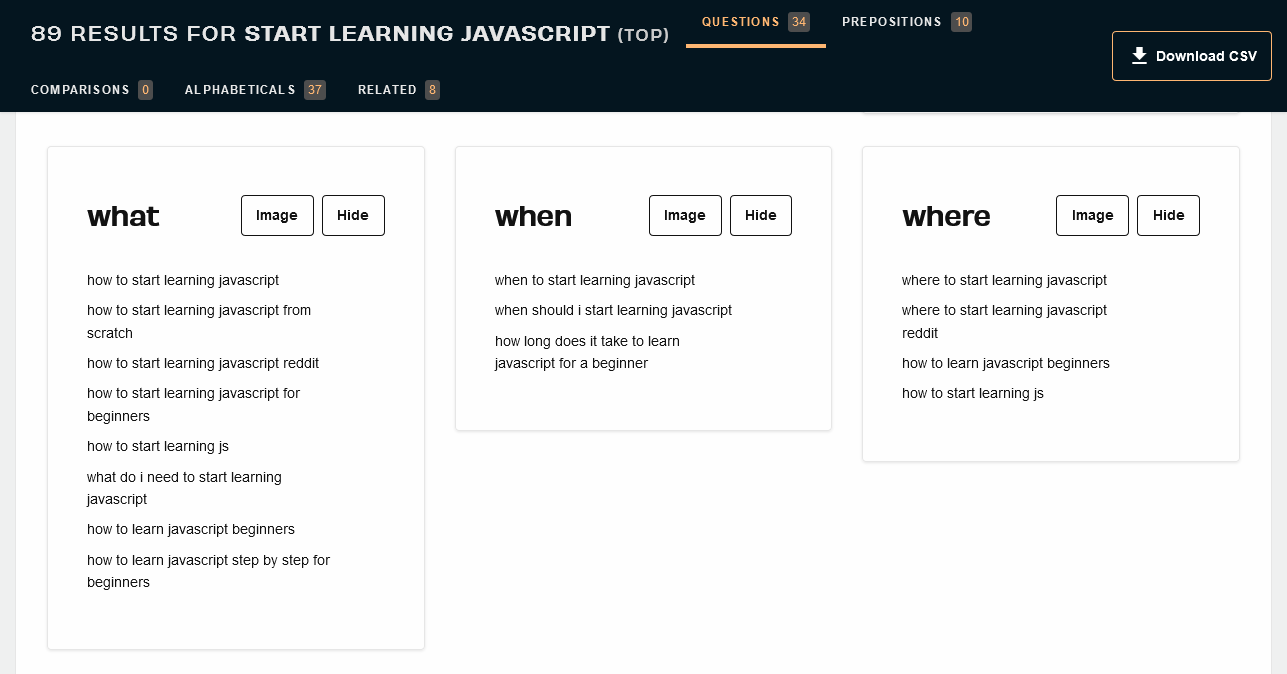The height and width of the screenshot is (674, 1287).
Task: Click 'how to learn javascript beginners' in what card
Action: [x=191, y=529]
